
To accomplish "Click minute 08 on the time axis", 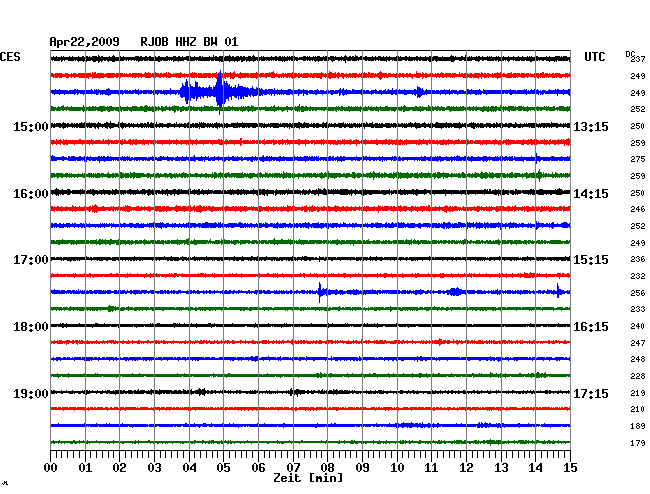I will (x=327, y=468).
